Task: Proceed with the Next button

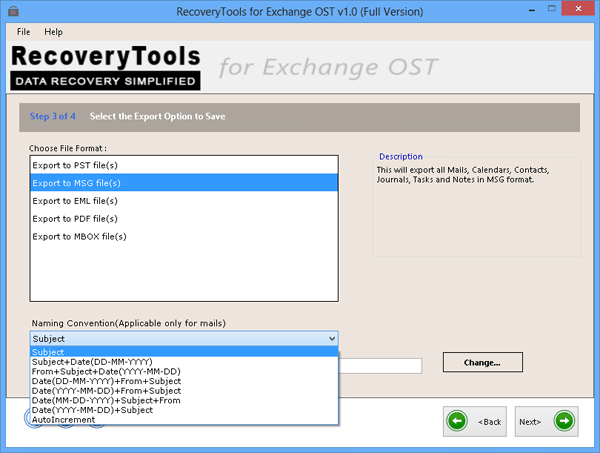Action: click(x=546, y=421)
